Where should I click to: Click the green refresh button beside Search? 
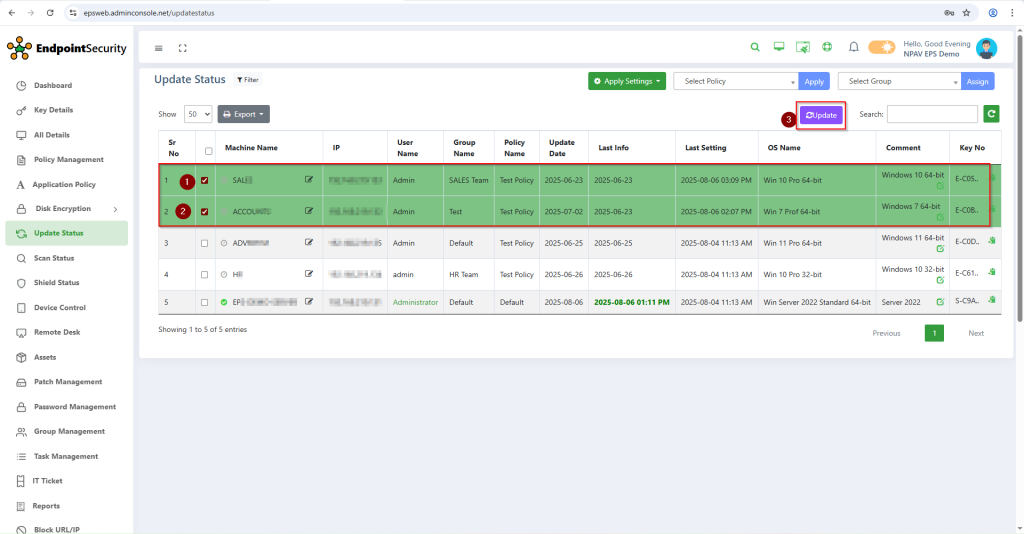coord(991,114)
